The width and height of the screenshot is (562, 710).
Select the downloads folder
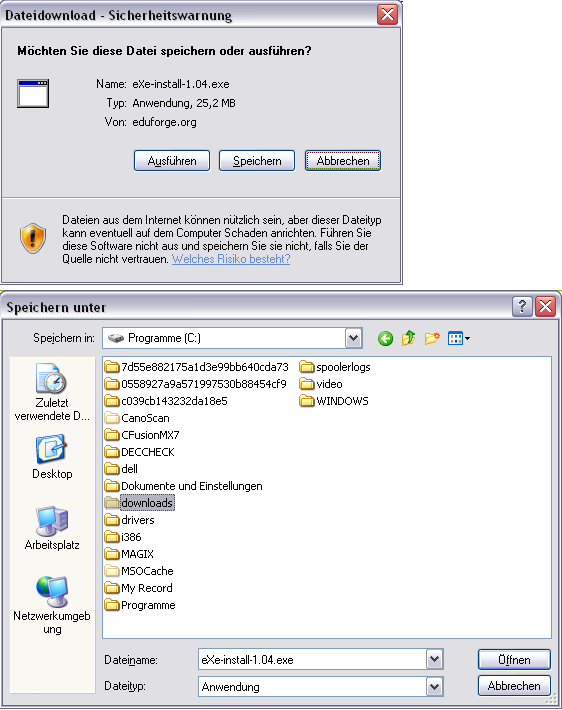pyautogui.click(x=139, y=503)
